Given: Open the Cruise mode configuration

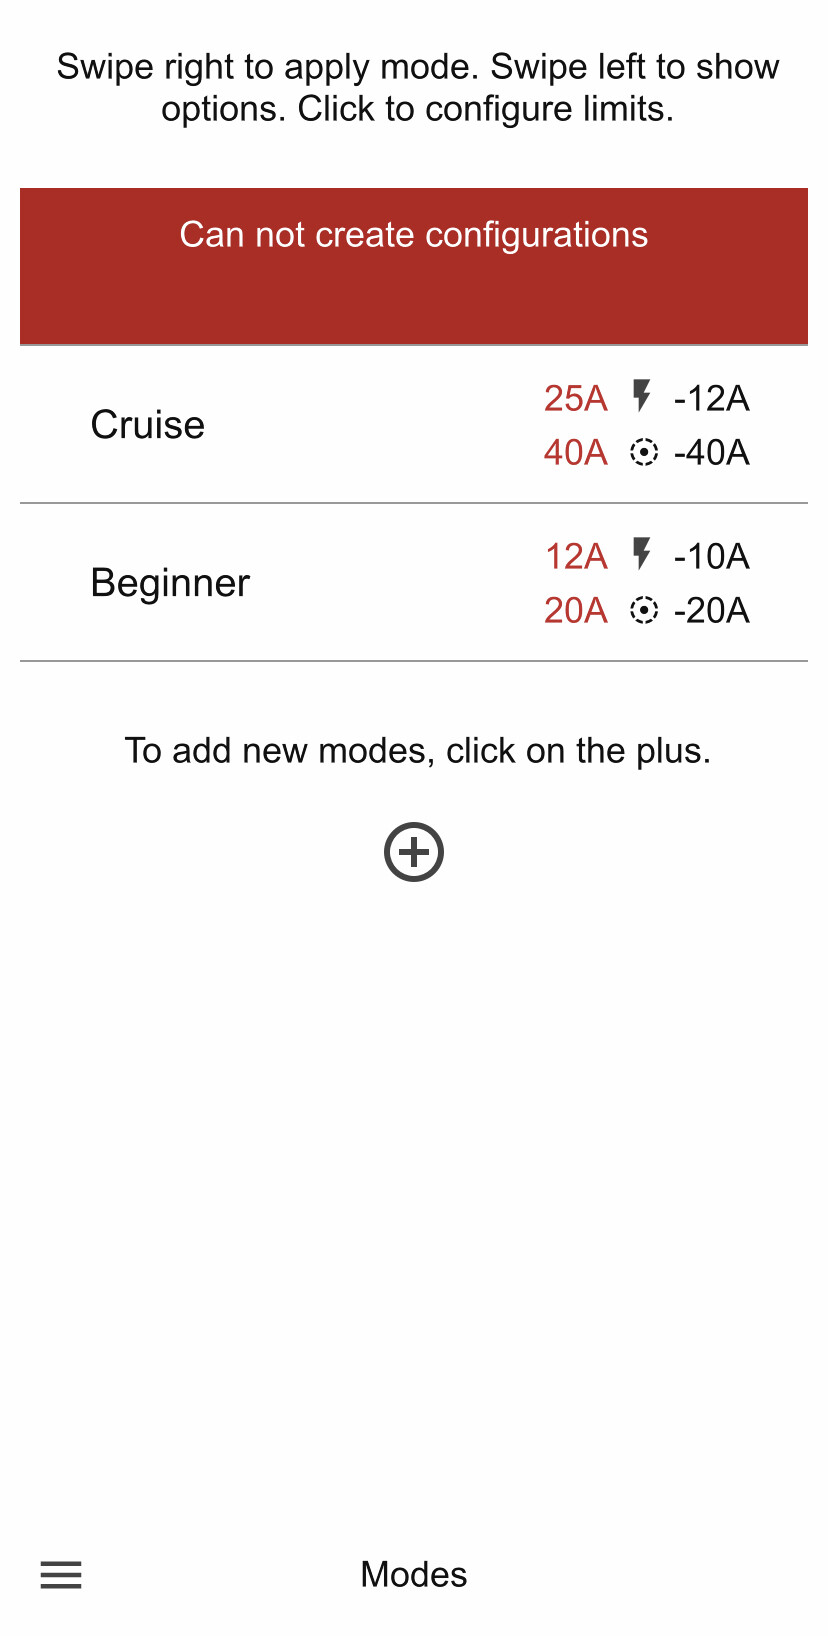Looking at the screenshot, I should click(x=148, y=425).
